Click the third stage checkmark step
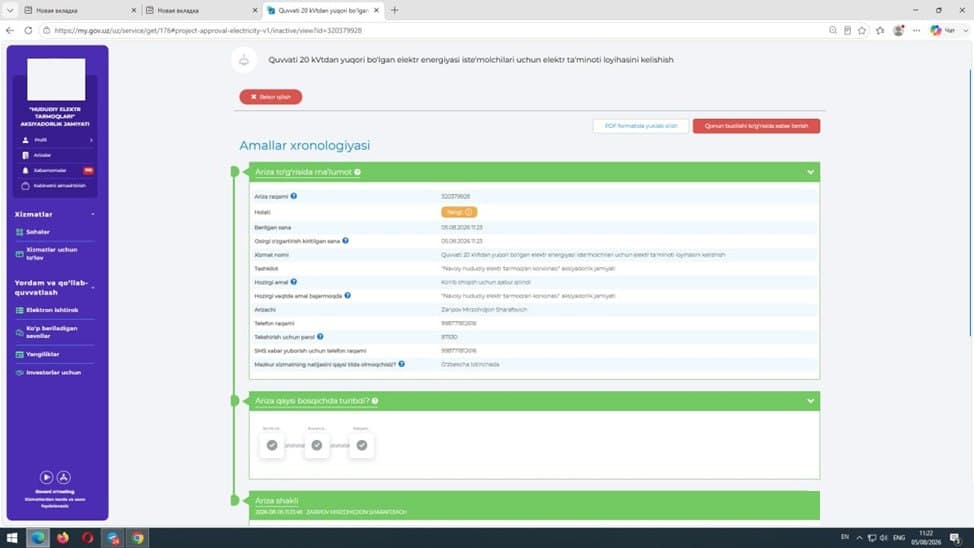The width and height of the screenshot is (974, 548). (x=362, y=445)
